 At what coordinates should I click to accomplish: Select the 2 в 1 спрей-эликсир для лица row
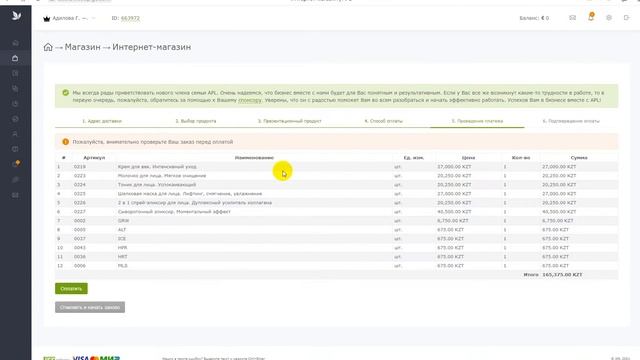[337, 202]
